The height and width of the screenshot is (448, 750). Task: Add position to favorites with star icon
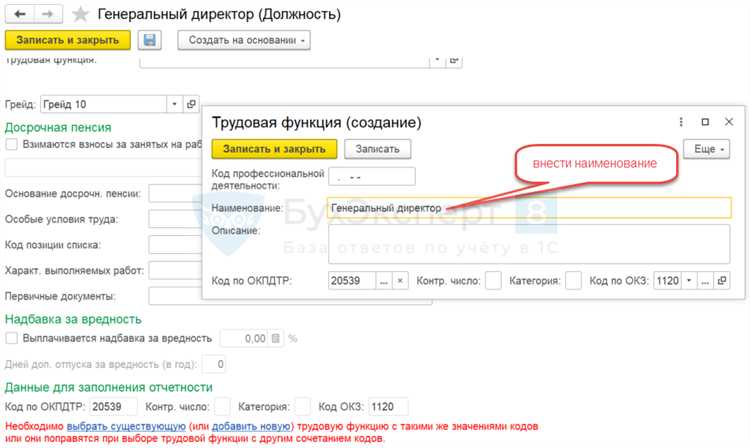tap(81, 15)
